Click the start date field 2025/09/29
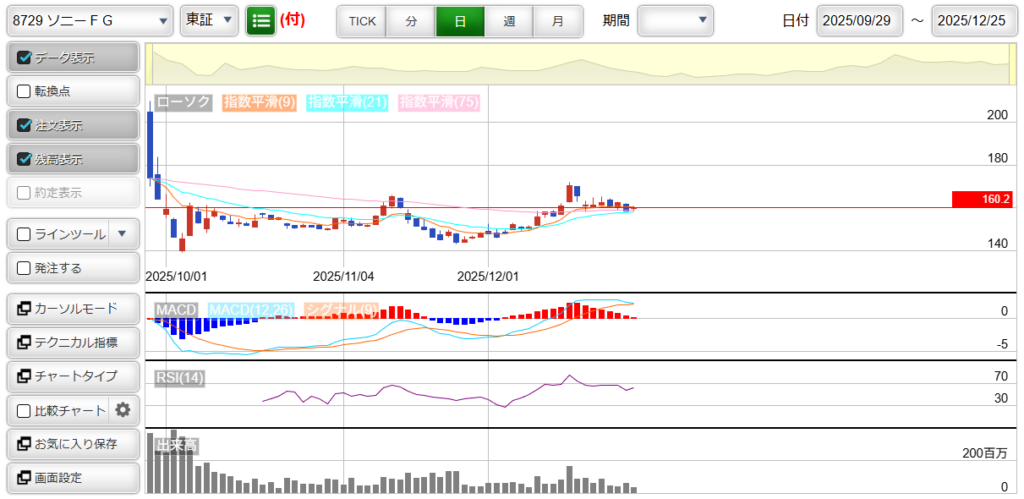Viewport: 1024px width, 499px height. (x=859, y=21)
